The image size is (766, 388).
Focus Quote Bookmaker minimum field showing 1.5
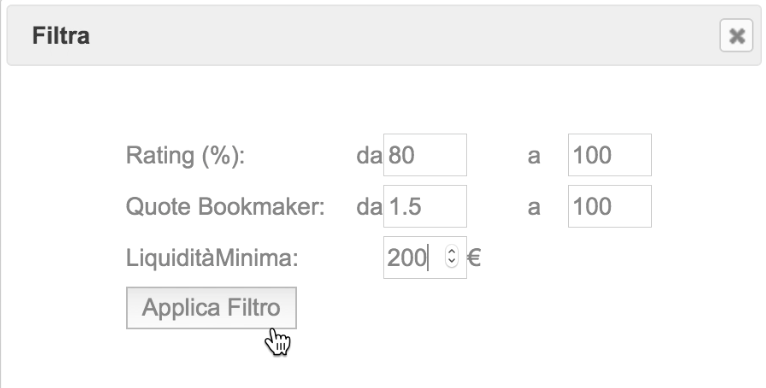pyautogui.click(x=425, y=206)
